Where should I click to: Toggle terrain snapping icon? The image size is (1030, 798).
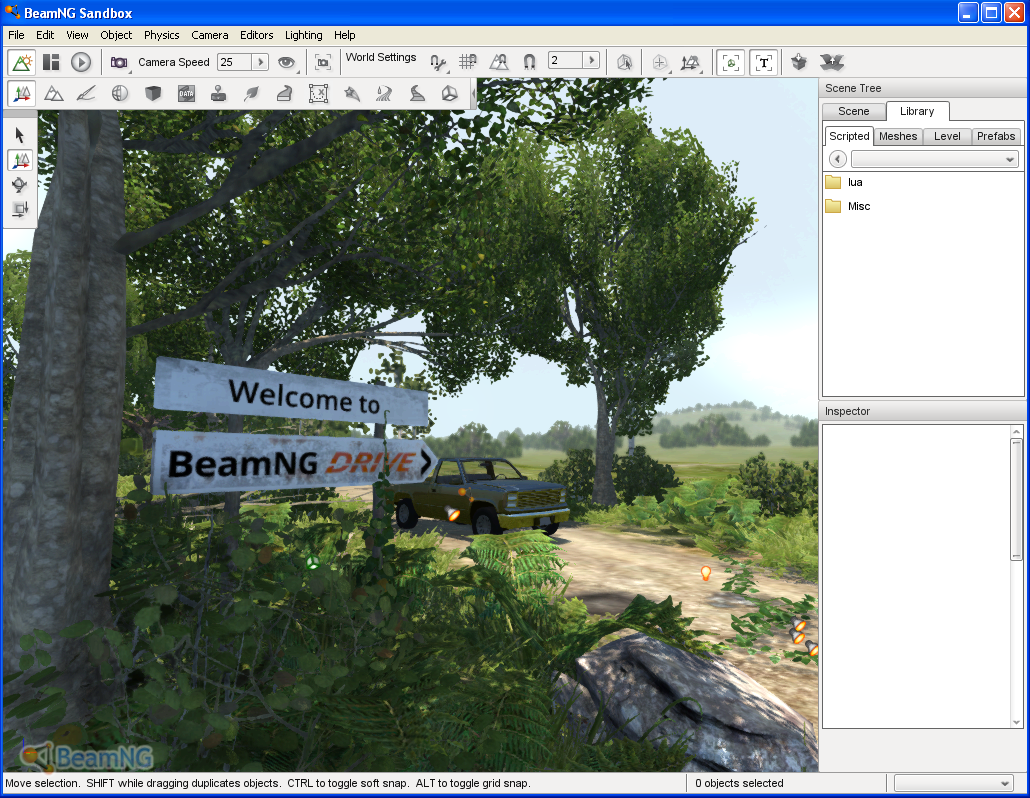[x=499, y=62]
